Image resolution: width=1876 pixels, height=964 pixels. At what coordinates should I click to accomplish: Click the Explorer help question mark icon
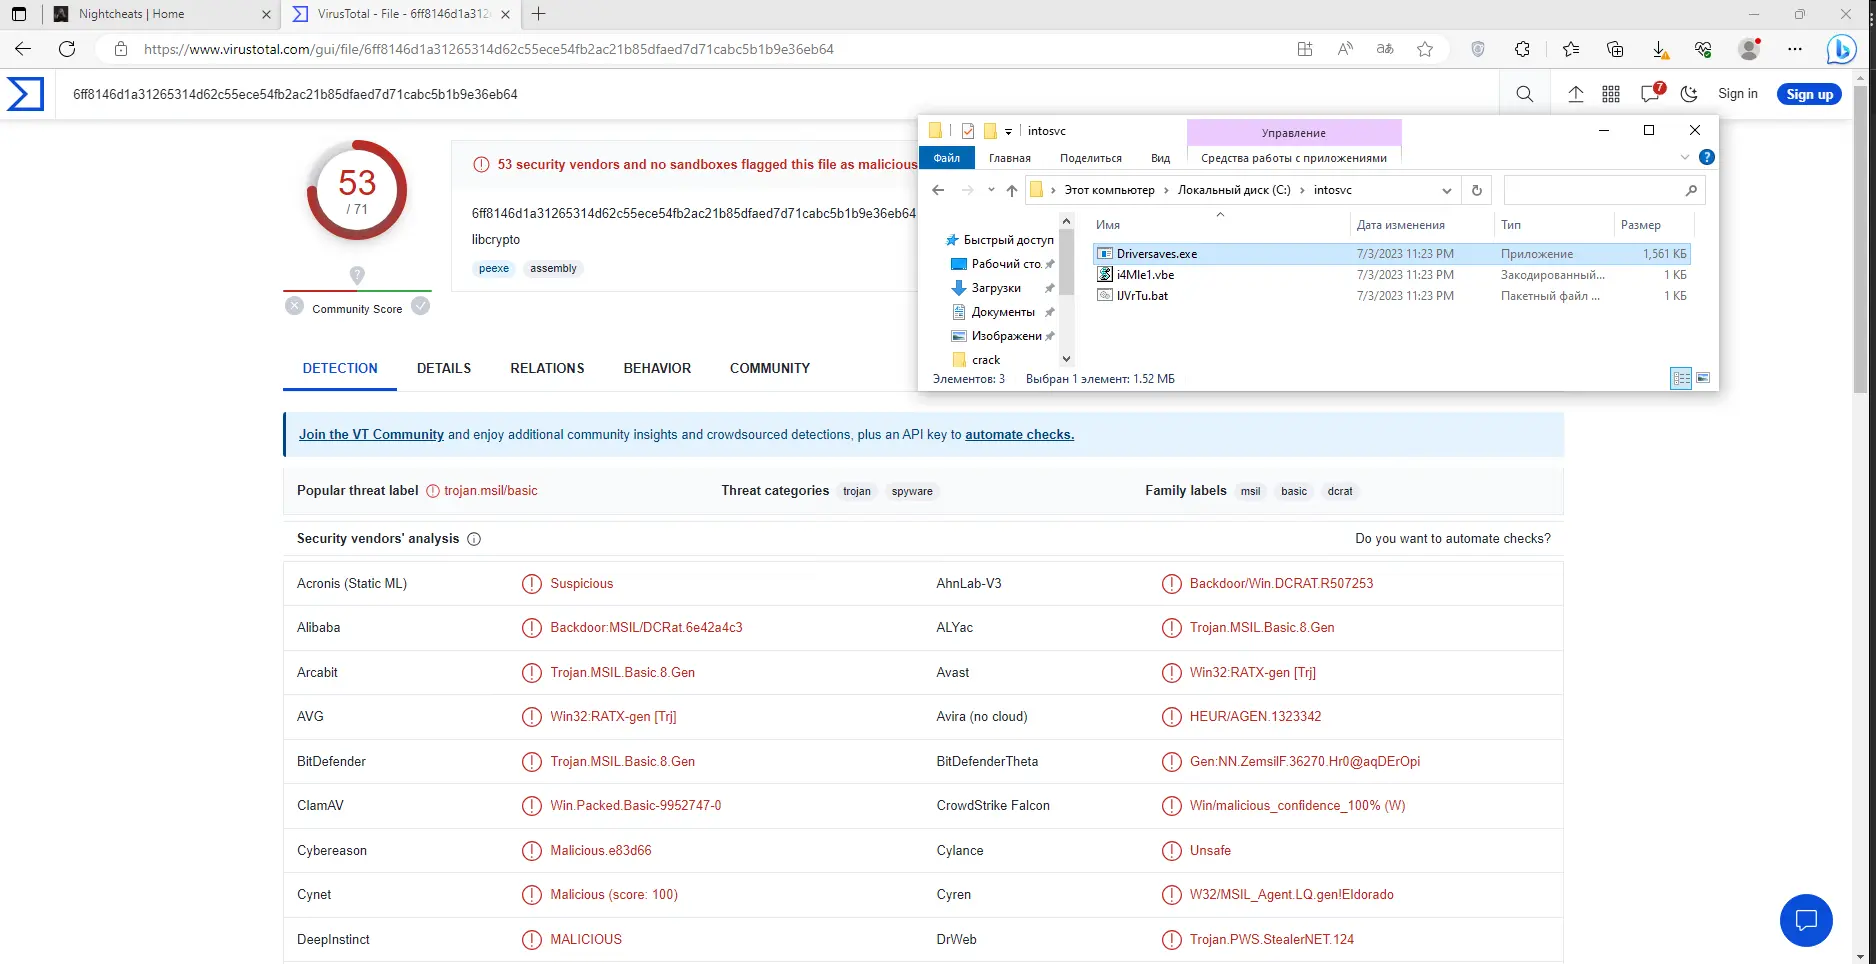(1707, 157)
